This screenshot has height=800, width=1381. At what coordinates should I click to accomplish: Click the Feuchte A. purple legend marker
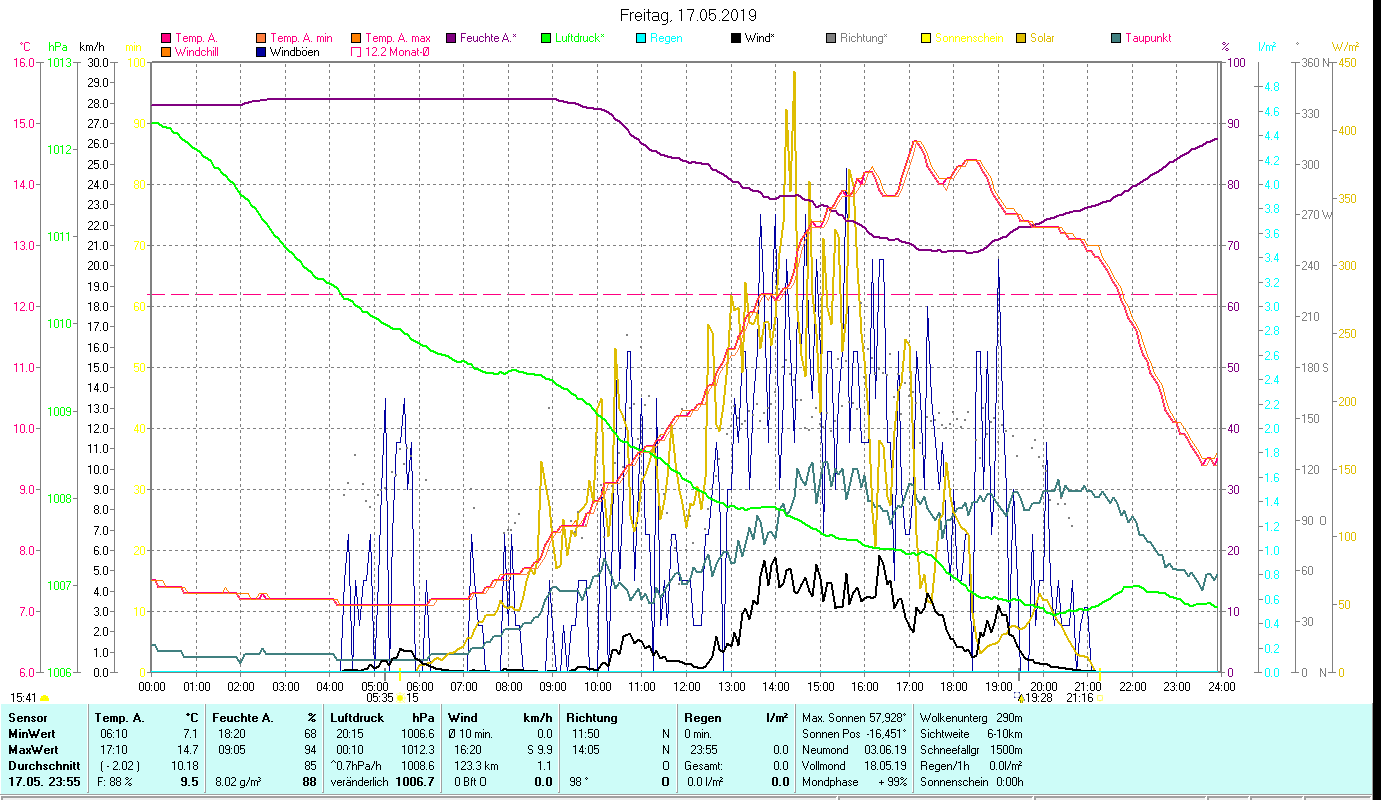pyautogui.click(x=450, y=39)
